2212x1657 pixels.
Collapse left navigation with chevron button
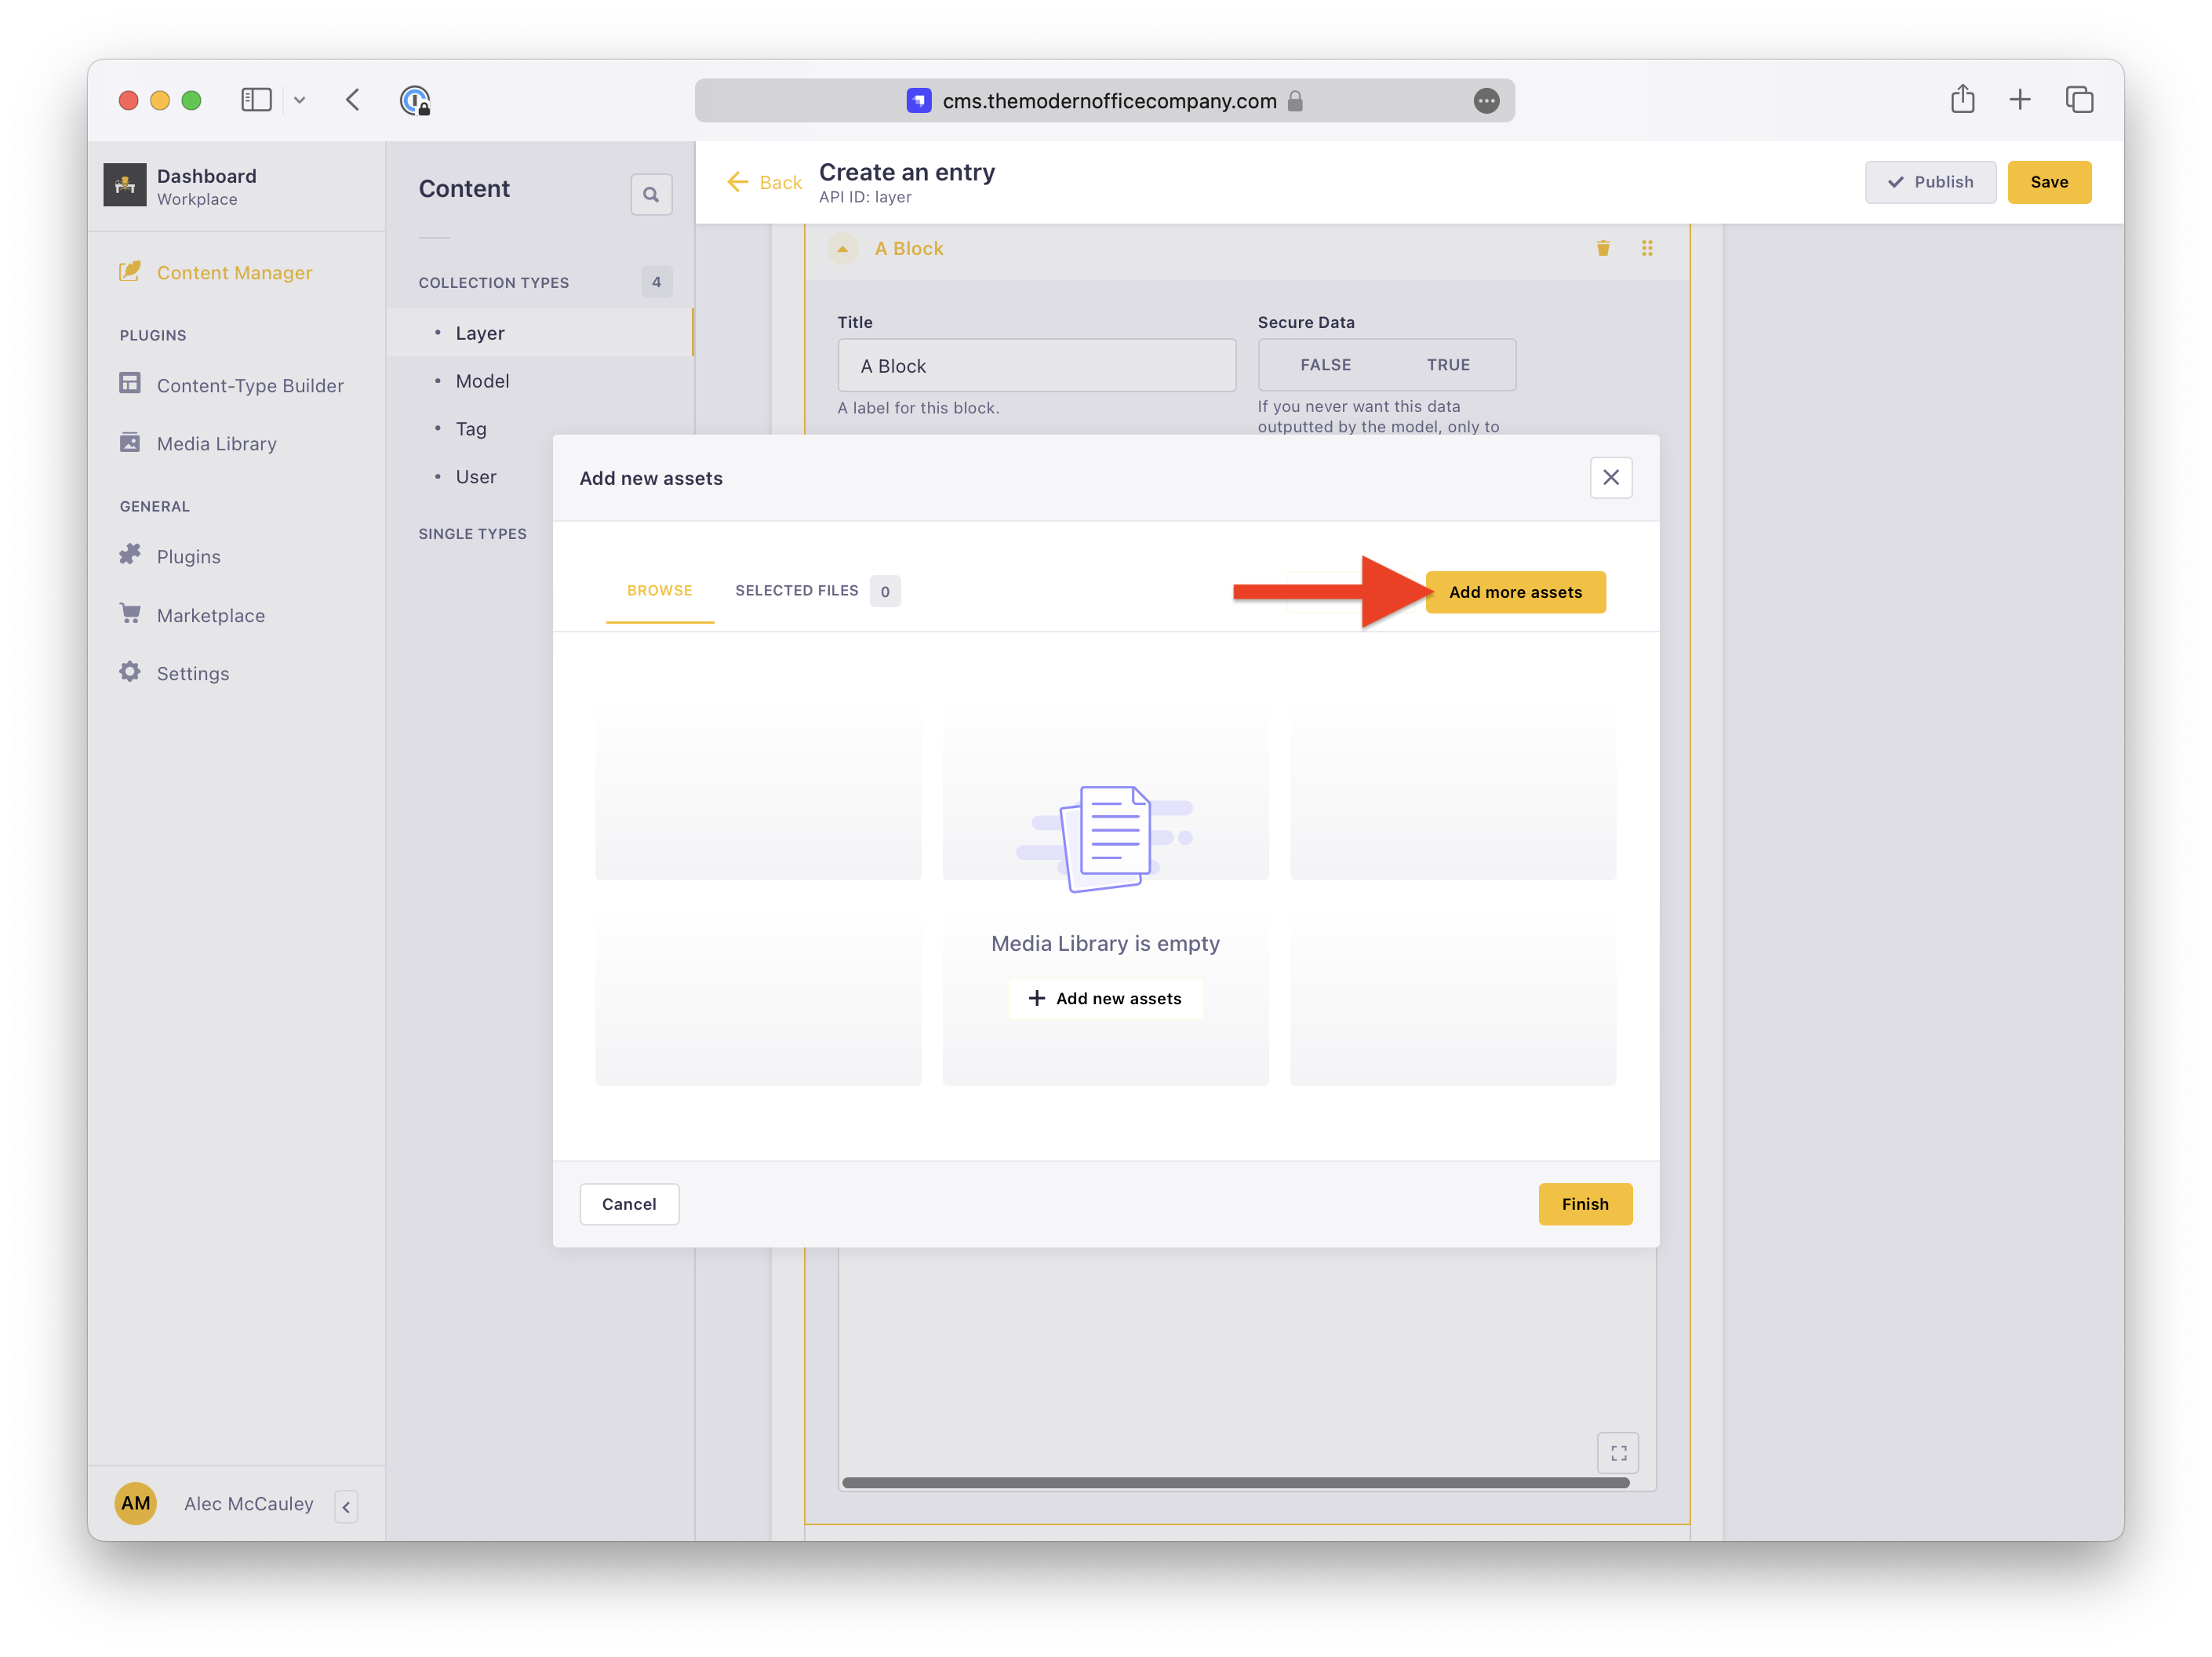[346, 1506]
